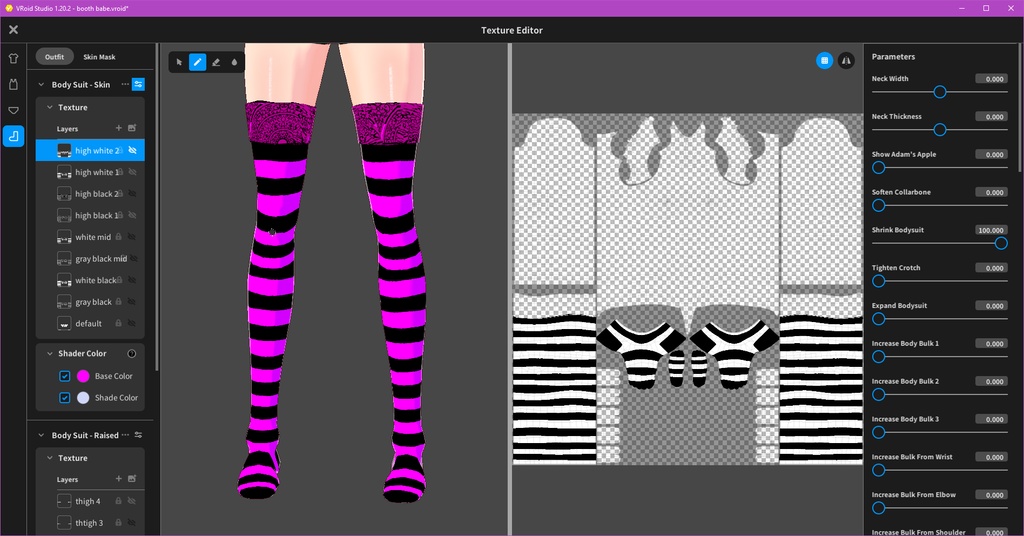Switch to the Outfit tab
The image size is (1024, 536).
pyautogui.click(x=54, y=57)
